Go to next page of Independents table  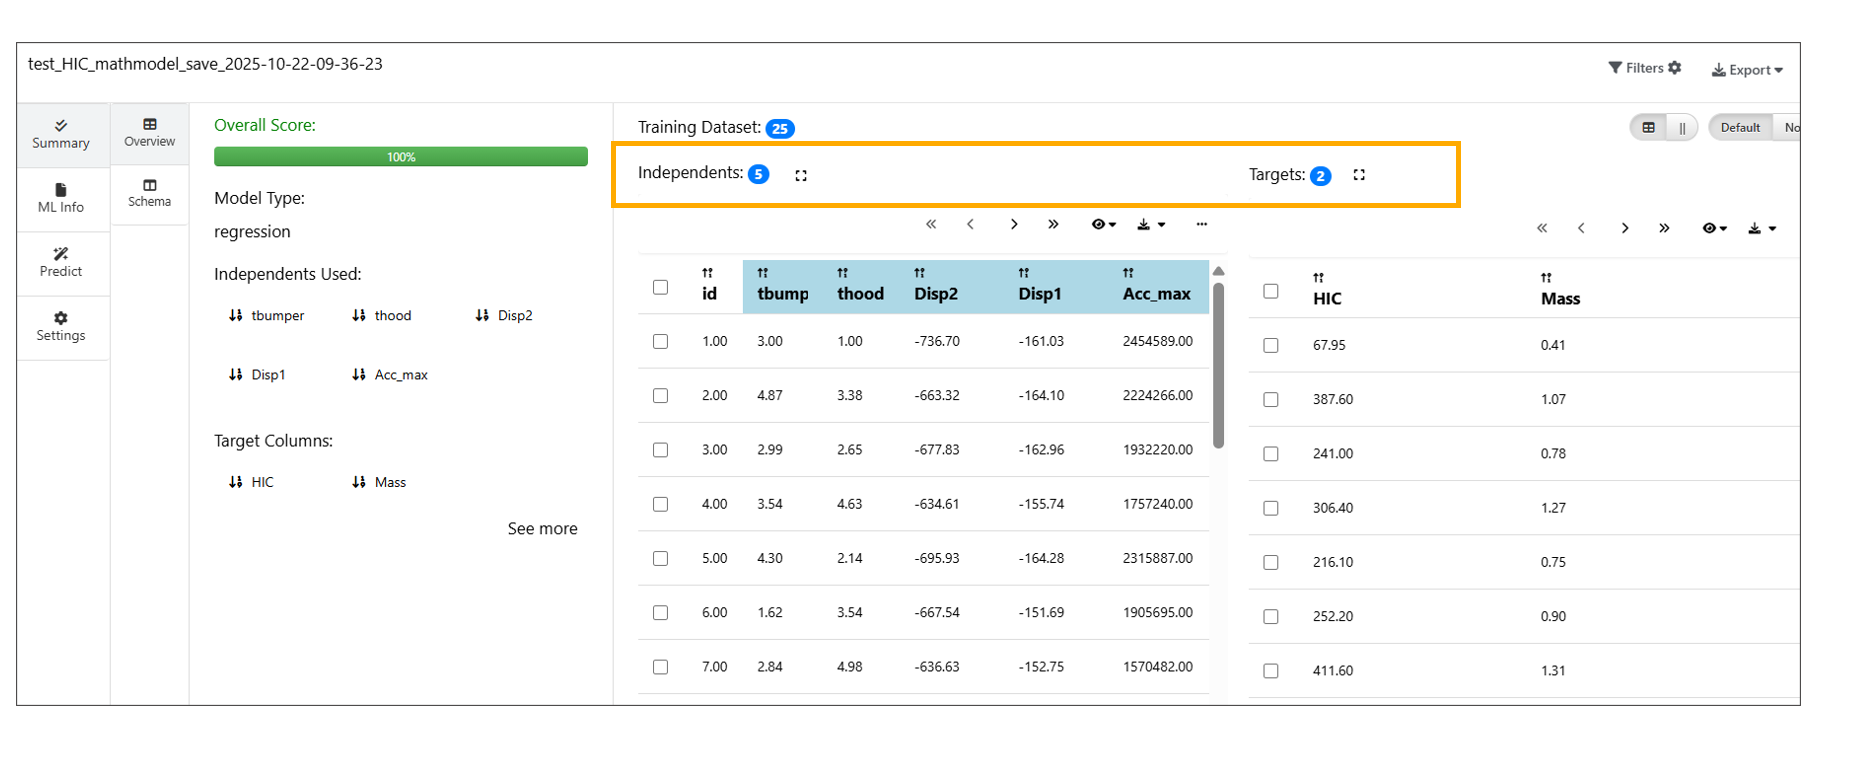[1014, 224]
